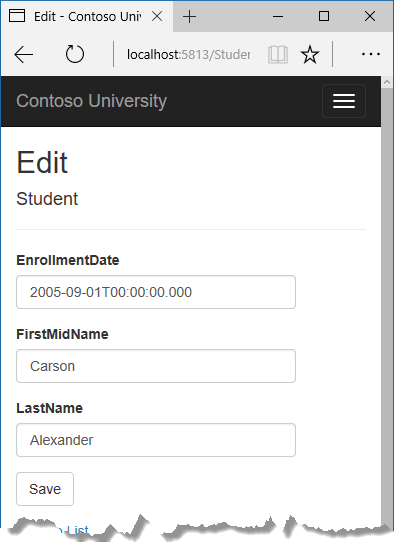Focus the LastName field containing Alexander
The image size is (394, 542).
pos(156,440)
